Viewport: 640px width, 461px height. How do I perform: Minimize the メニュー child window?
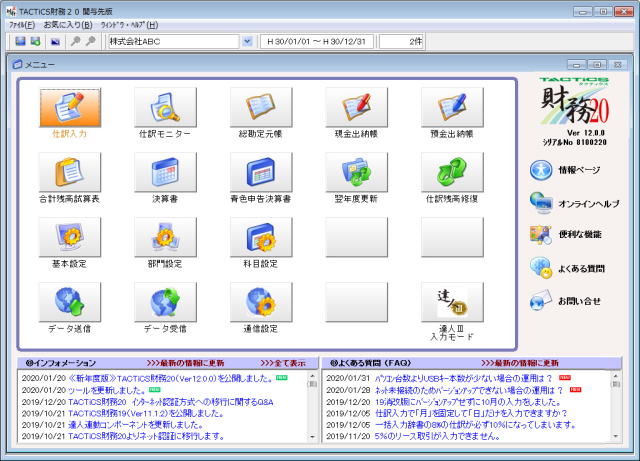click(576, 65)
